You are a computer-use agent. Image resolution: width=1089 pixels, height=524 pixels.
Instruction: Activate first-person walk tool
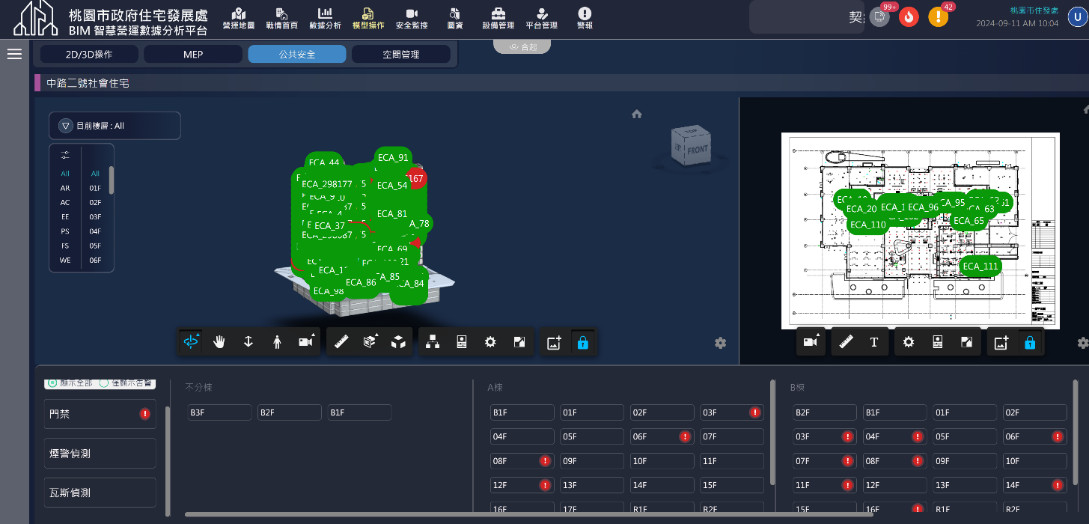point(277,342)
